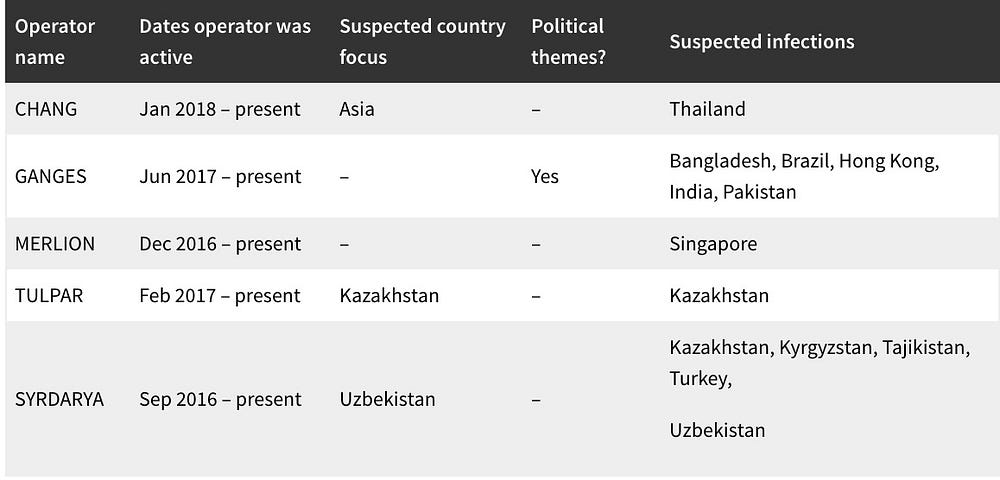Click the Jan 2018 – present date cell
This screenshot has height=480, width=1000.
(x=220, y=109)
